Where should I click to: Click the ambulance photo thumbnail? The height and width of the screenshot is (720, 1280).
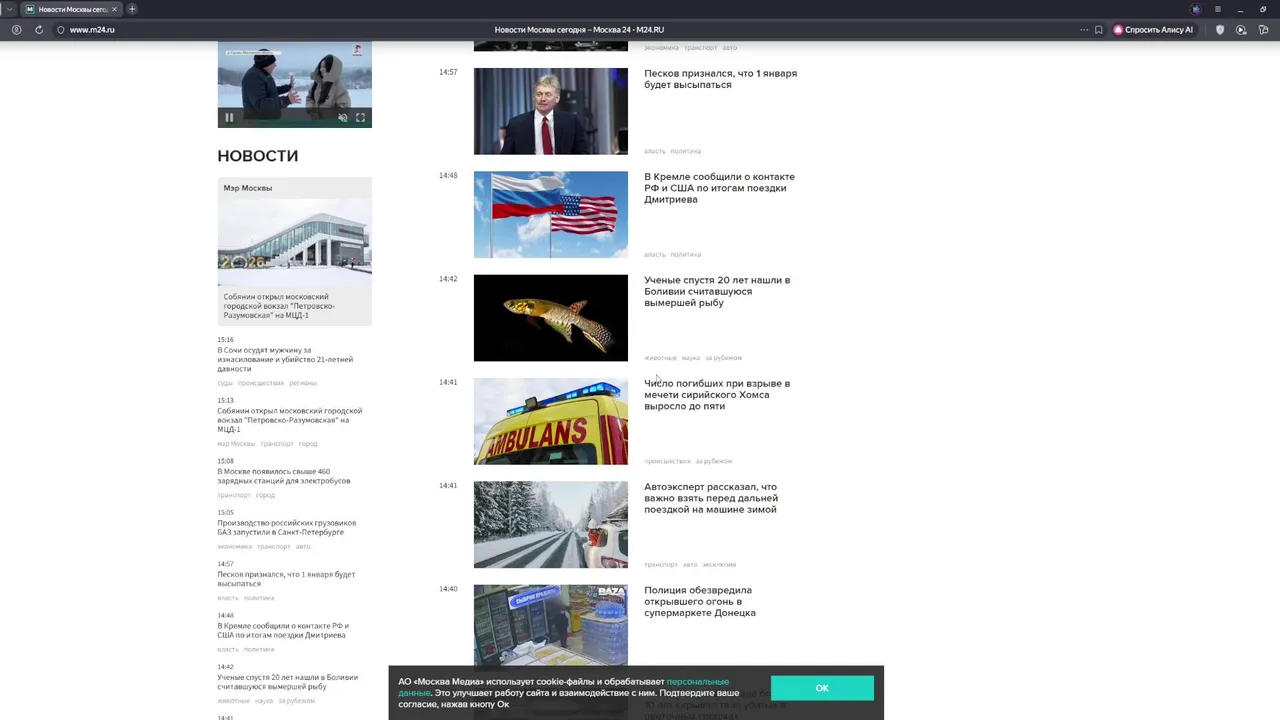click(x=551, y=421)
